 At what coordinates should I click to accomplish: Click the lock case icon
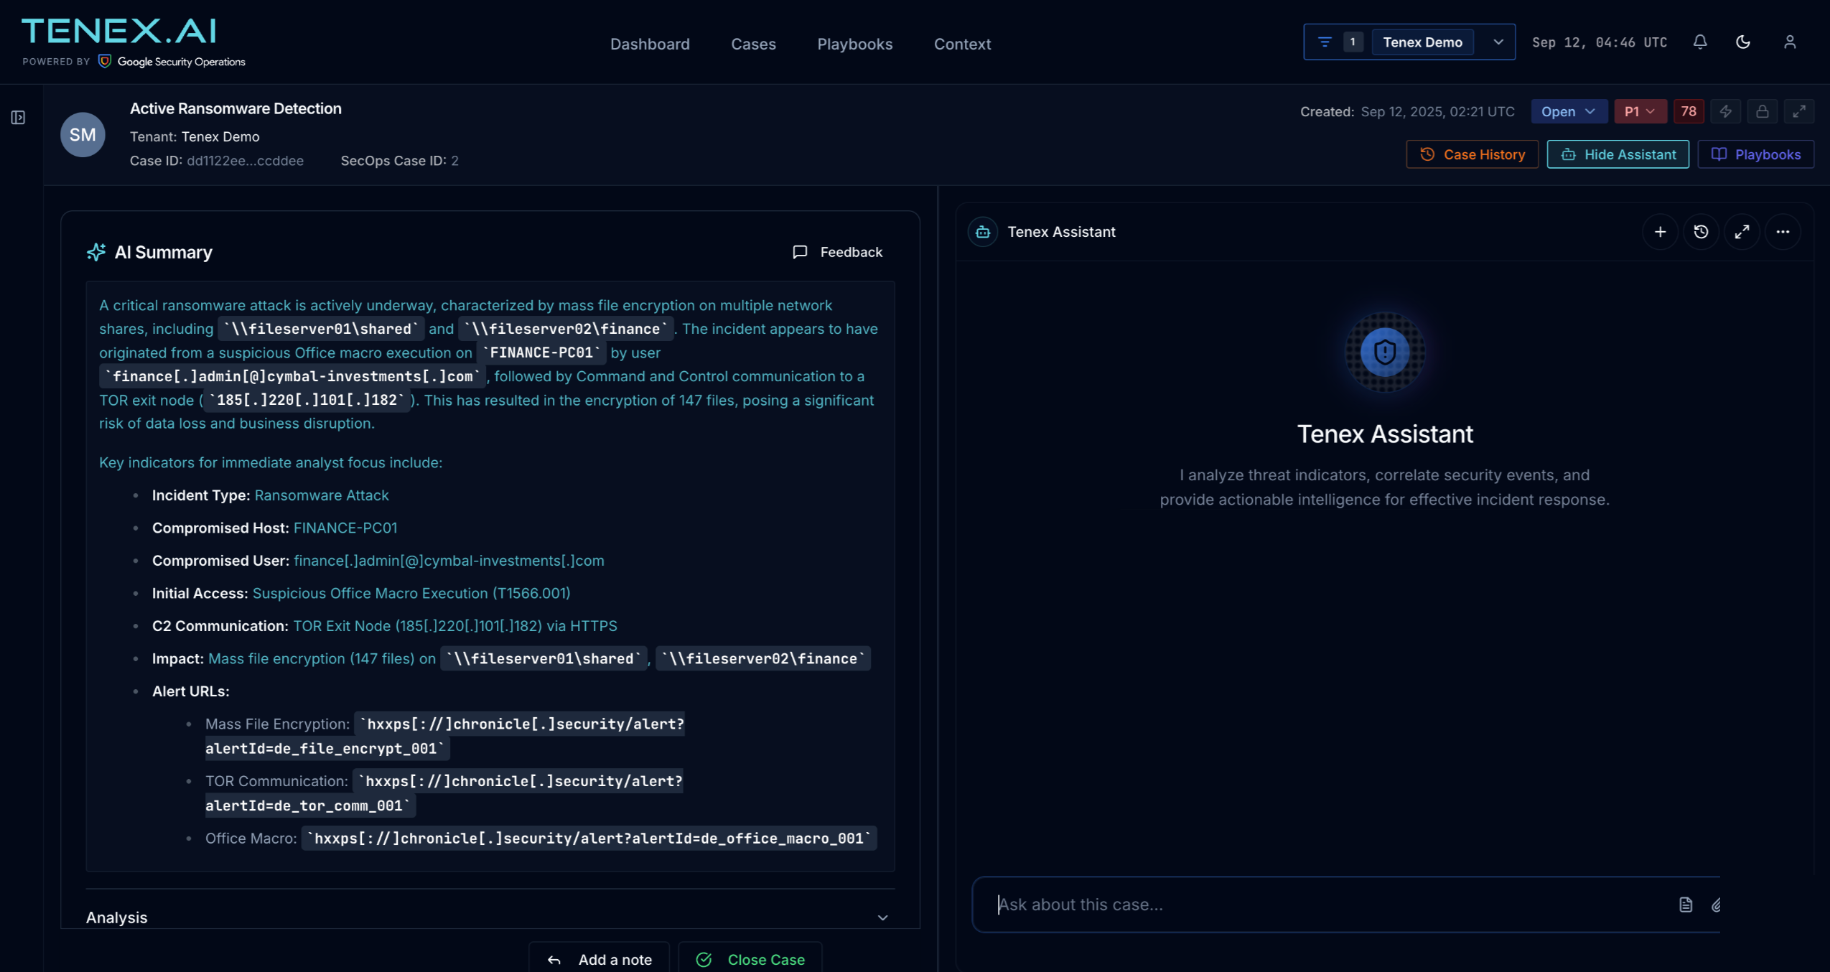pos(1763,111)
